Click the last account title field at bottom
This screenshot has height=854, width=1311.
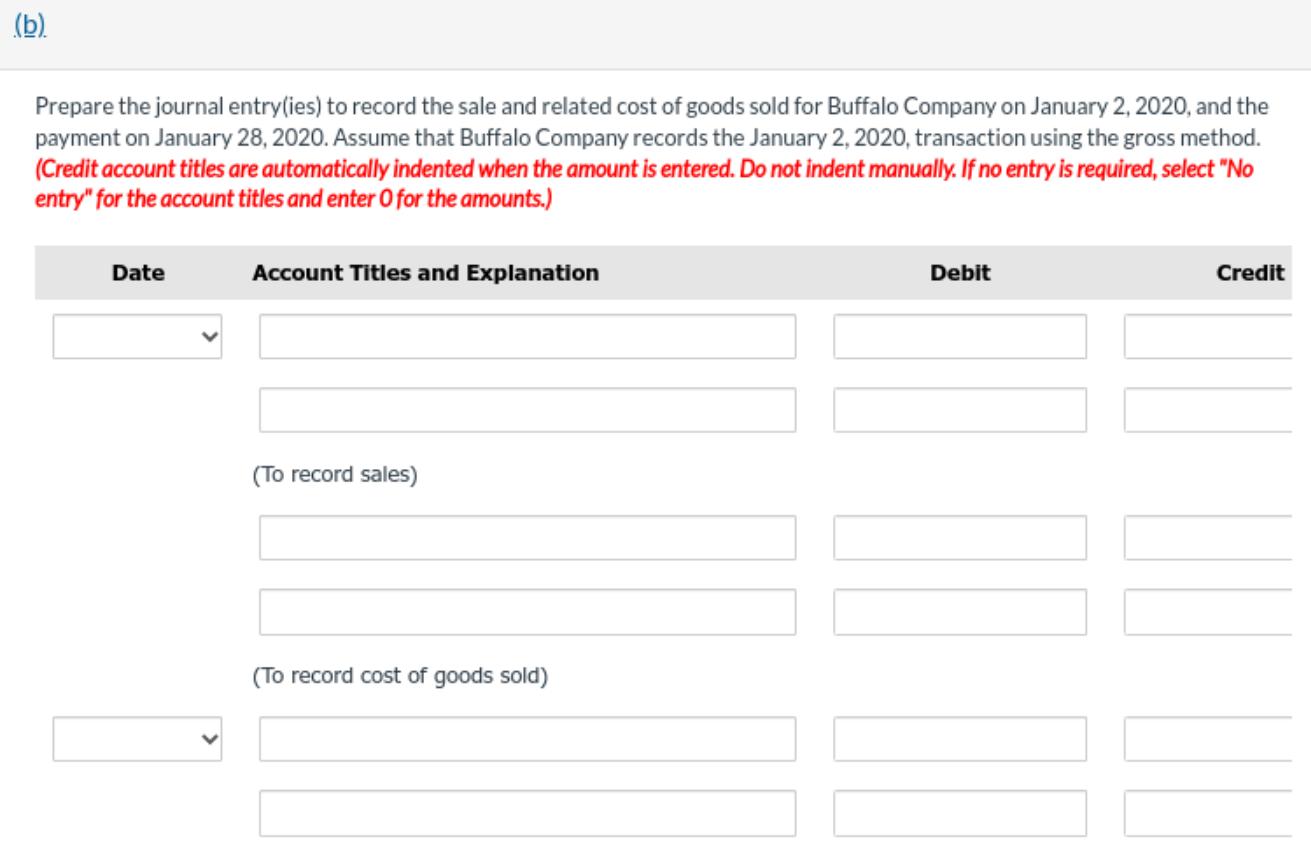[x=528, y=812]
